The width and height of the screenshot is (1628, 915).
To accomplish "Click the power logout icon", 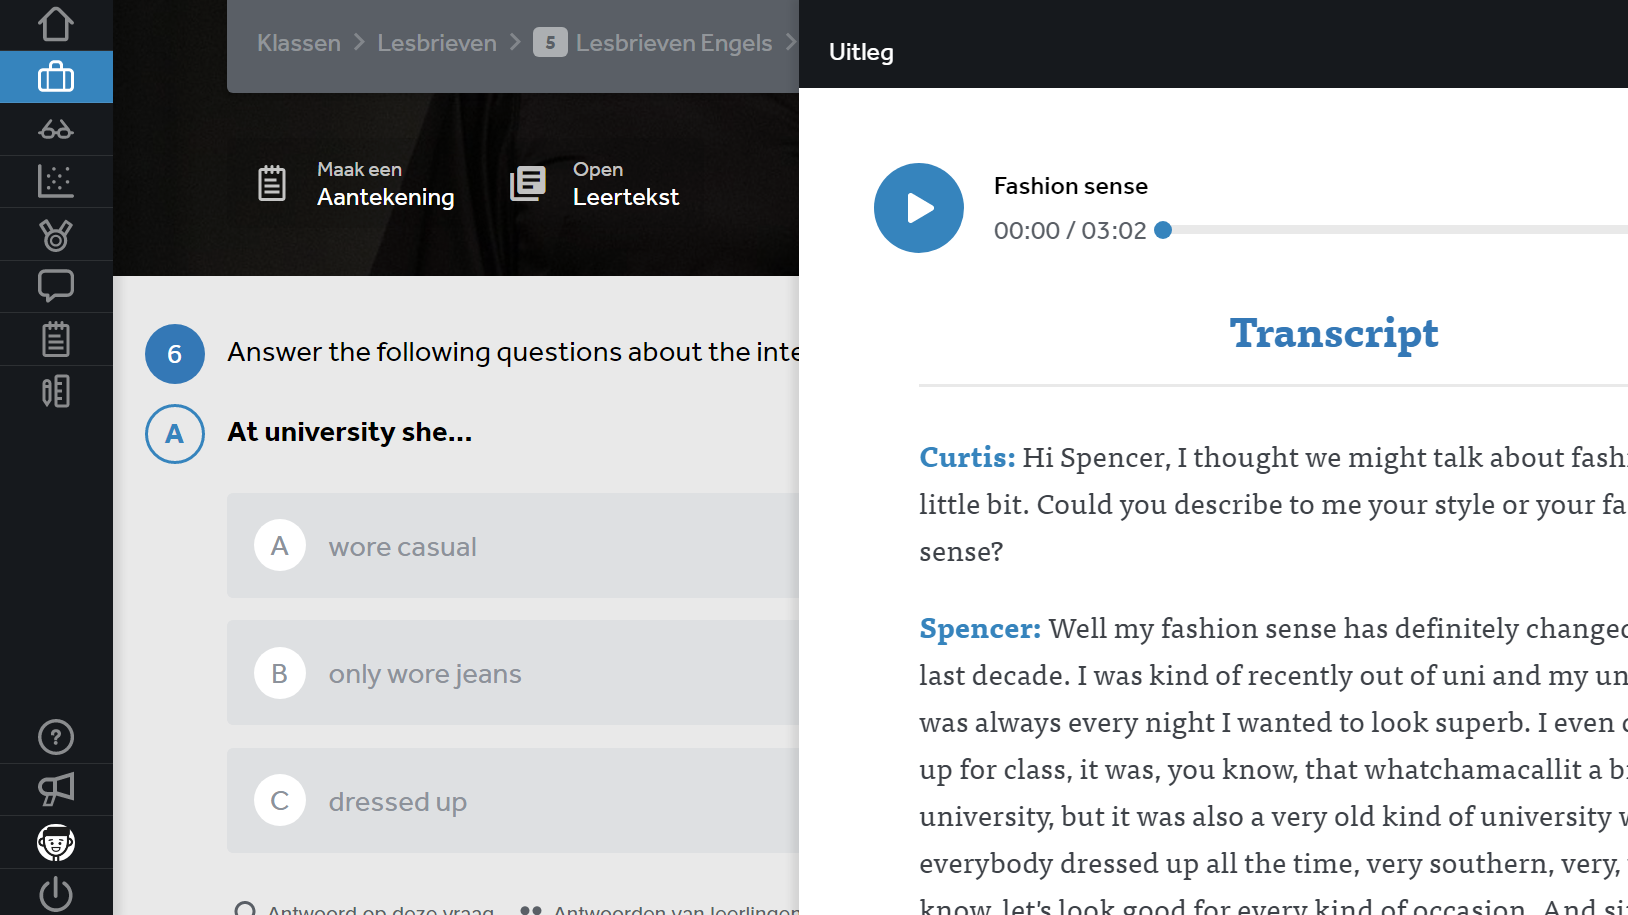I will pyautogui.click(x=56, y=894).
